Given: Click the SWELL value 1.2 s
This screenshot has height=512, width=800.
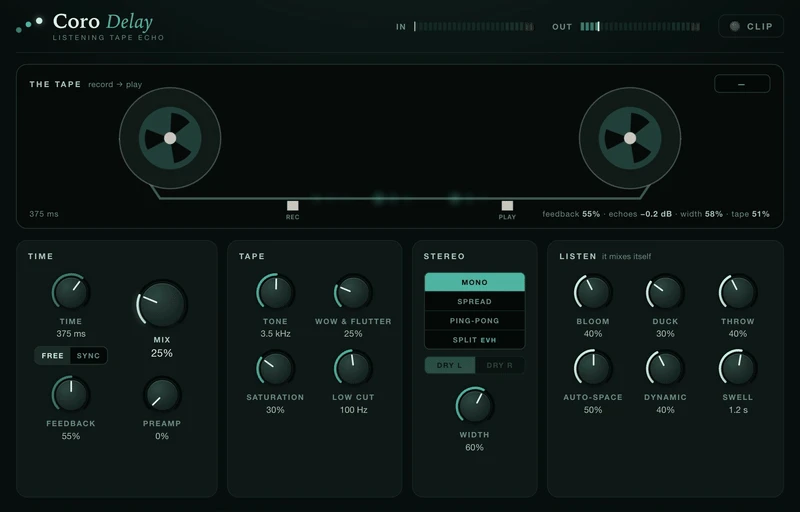Looking at the screenshot, I should click(738, 409).
